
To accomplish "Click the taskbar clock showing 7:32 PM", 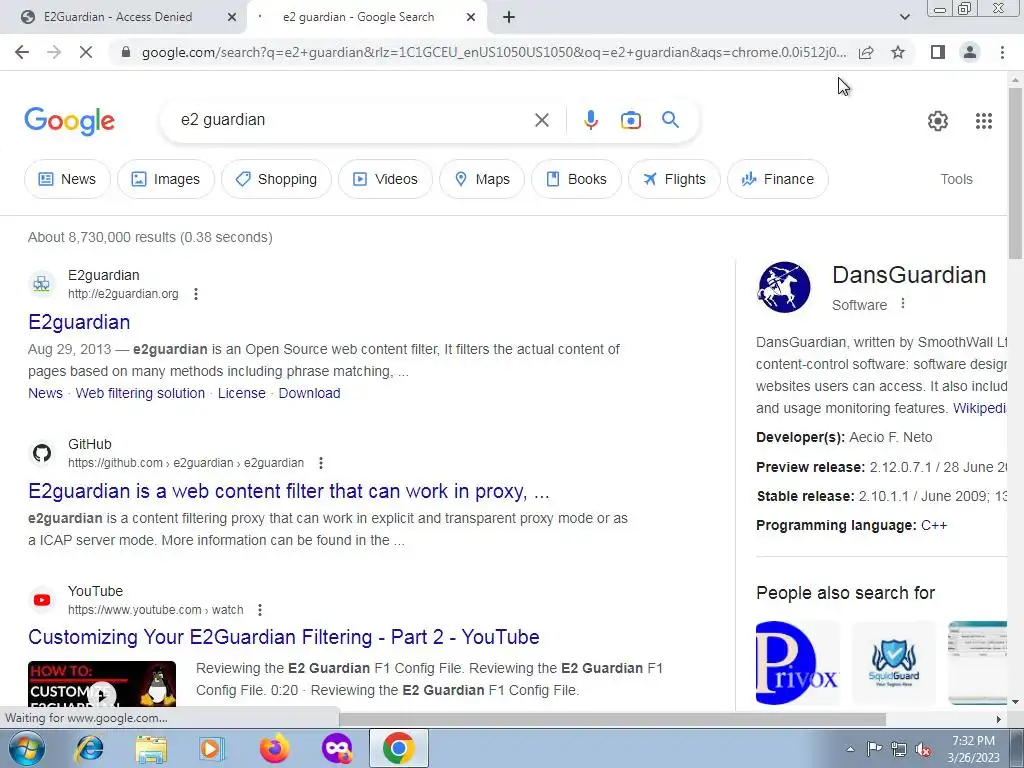I will (x=973, y=749).
